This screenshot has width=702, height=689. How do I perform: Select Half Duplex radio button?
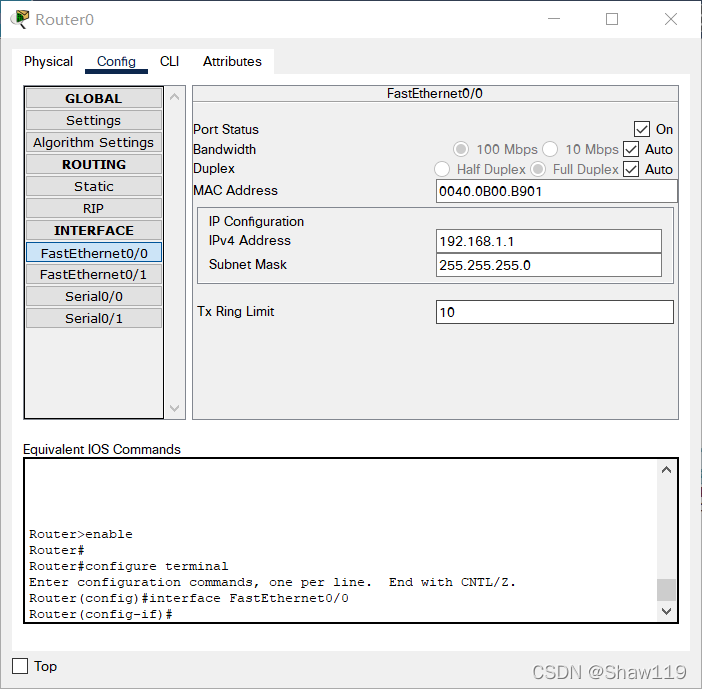click(442, 169)
